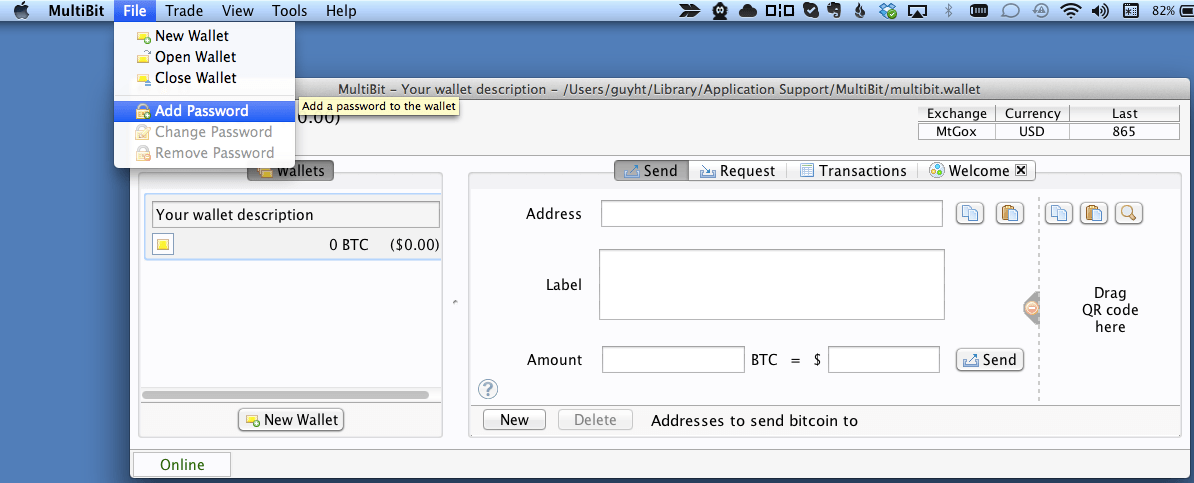Click the cloud icon in the menu bar
This screenshot has height=483, width=1194.
[748, 11]
